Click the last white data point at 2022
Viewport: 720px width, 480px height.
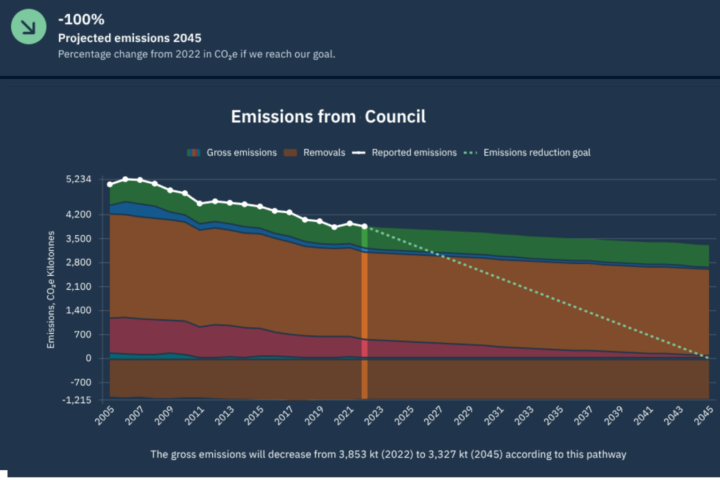[x=364, y=227]
